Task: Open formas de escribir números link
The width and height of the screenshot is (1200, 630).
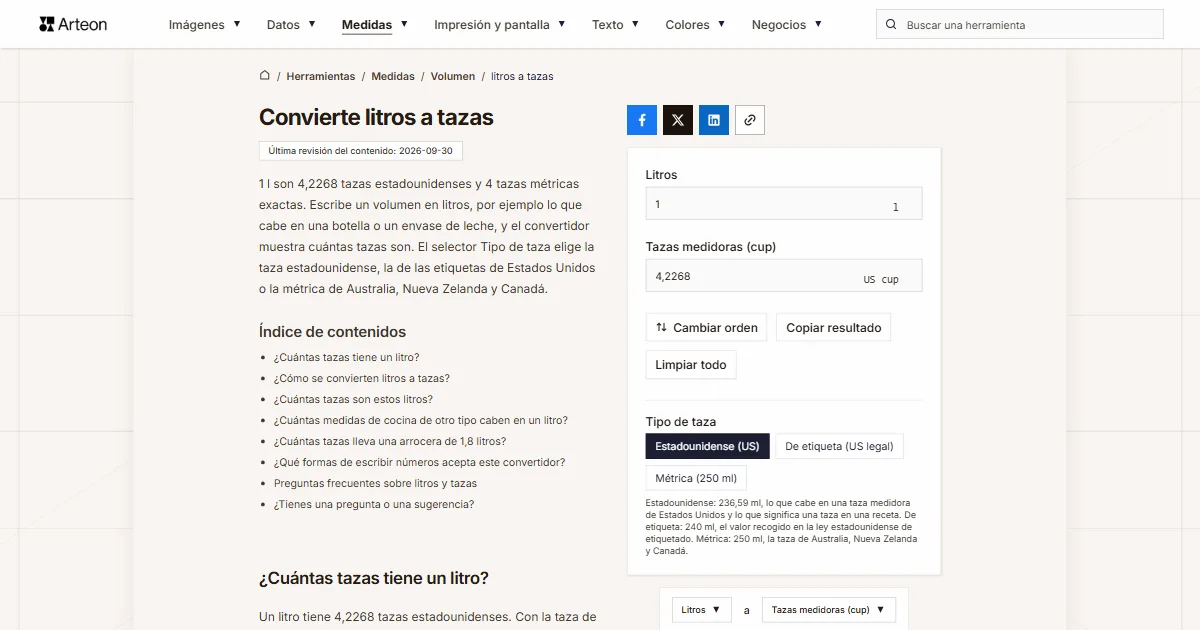Action: coord(420,462)
